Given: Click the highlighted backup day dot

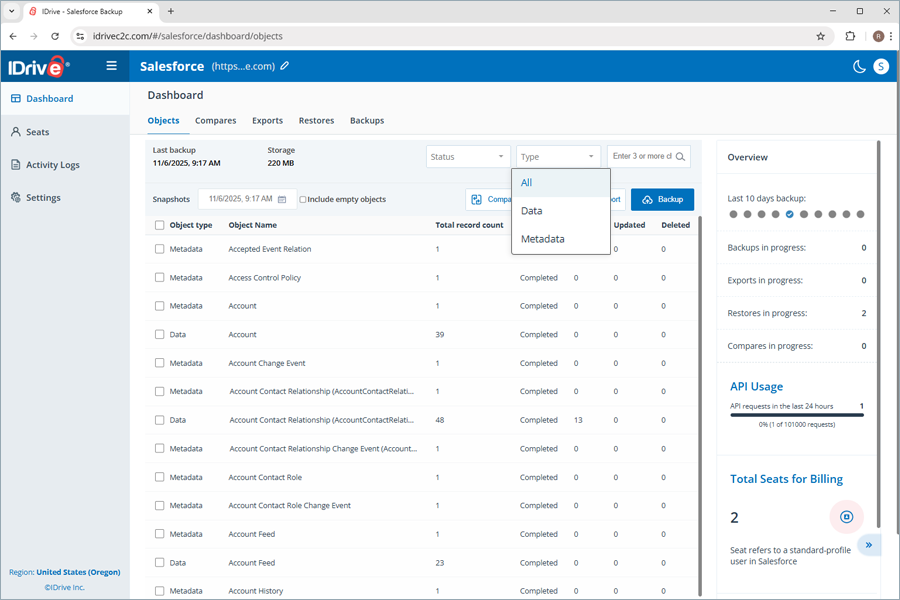Looking at the screenshot, I should click(x=790, y=214).
